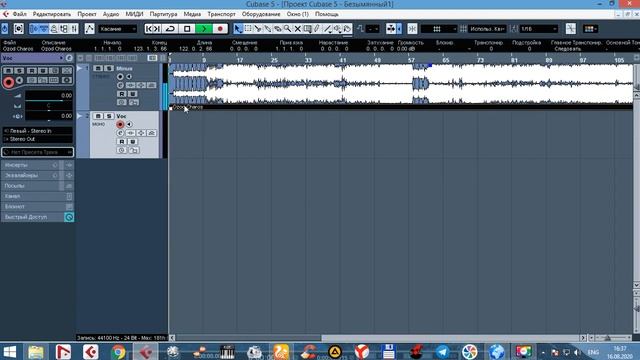Open track preset field Нет Пресета Трека
The height and width of the screenshot is (360, 640).
[38, 152]
